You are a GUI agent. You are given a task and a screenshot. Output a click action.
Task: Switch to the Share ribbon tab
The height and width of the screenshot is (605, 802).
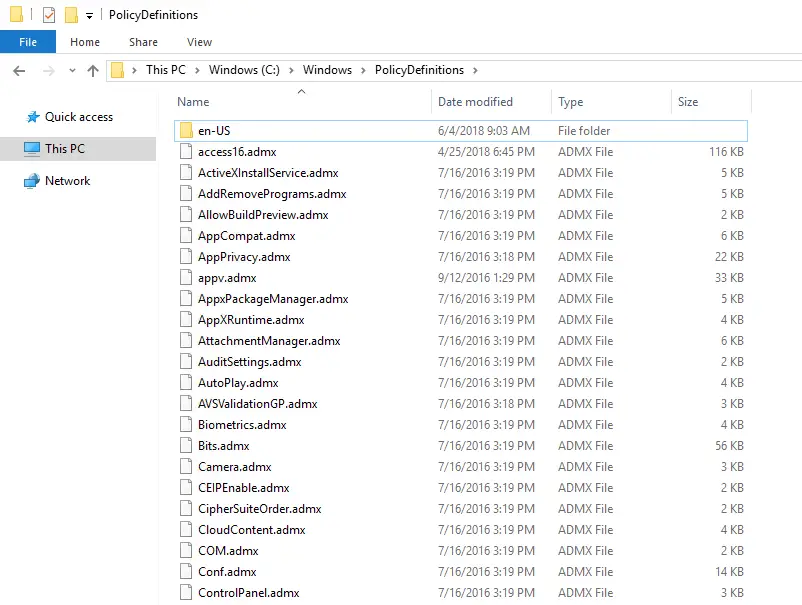143,42
